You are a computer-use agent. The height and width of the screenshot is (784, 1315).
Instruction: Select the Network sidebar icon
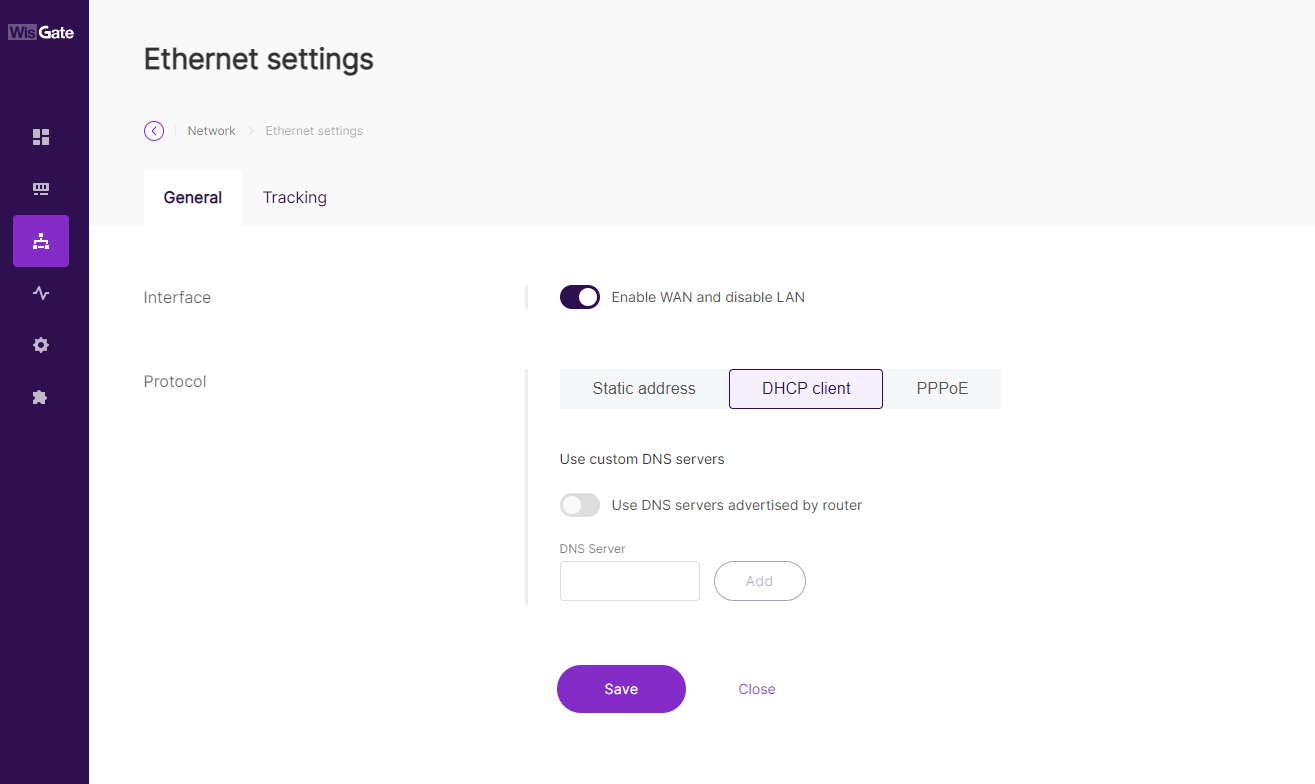point(41,241)
